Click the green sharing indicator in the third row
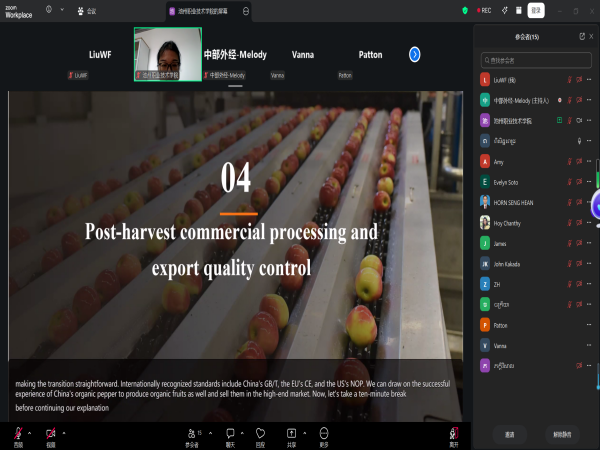This screenshot has width=600, height=450. 559,120
